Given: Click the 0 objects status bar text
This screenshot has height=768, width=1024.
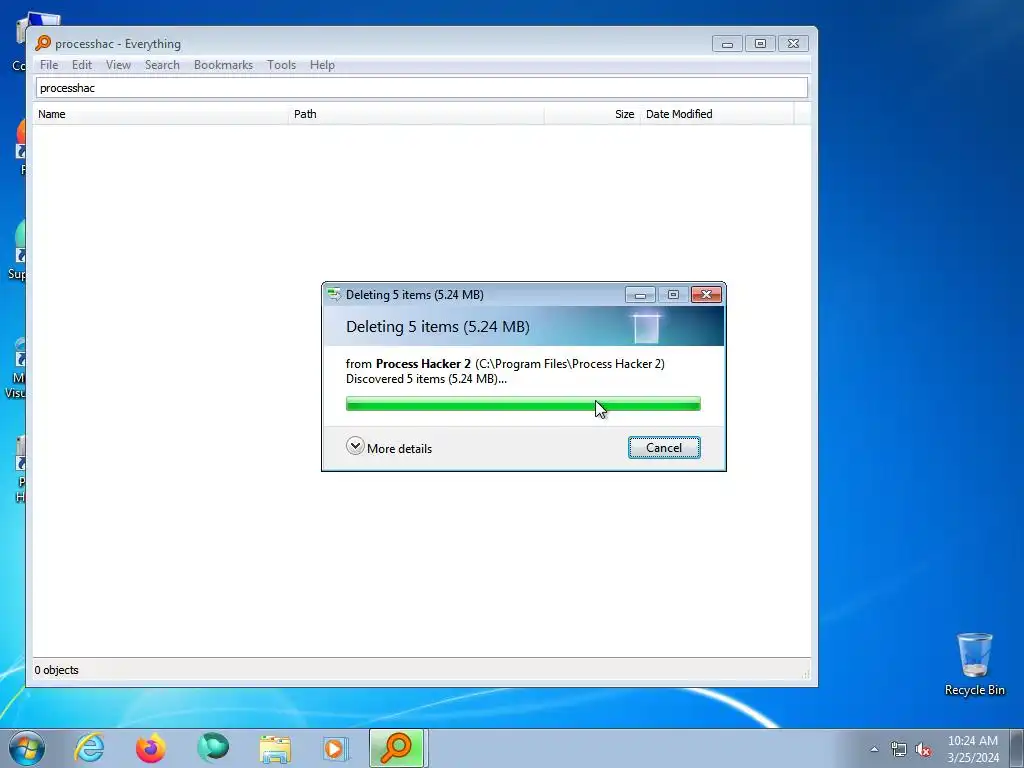Looking at the screenshot, I should point(56,670).
